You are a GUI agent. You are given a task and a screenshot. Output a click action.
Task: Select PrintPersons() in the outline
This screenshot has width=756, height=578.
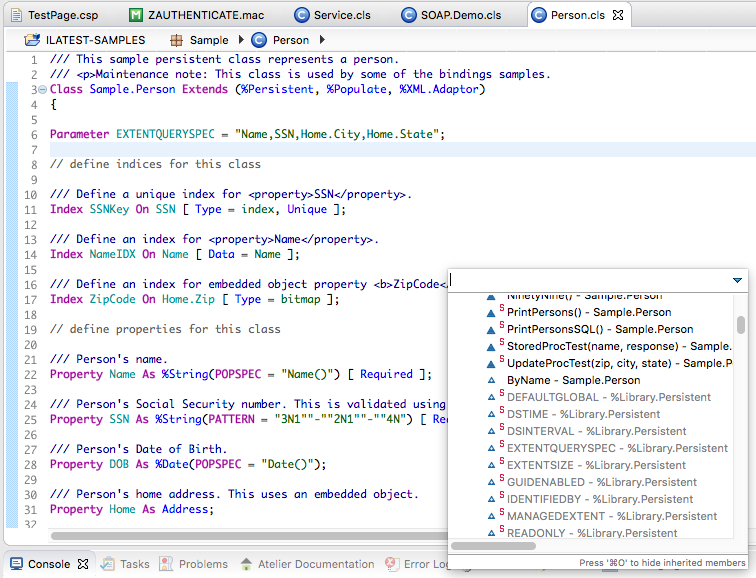(x=589, y=312)
